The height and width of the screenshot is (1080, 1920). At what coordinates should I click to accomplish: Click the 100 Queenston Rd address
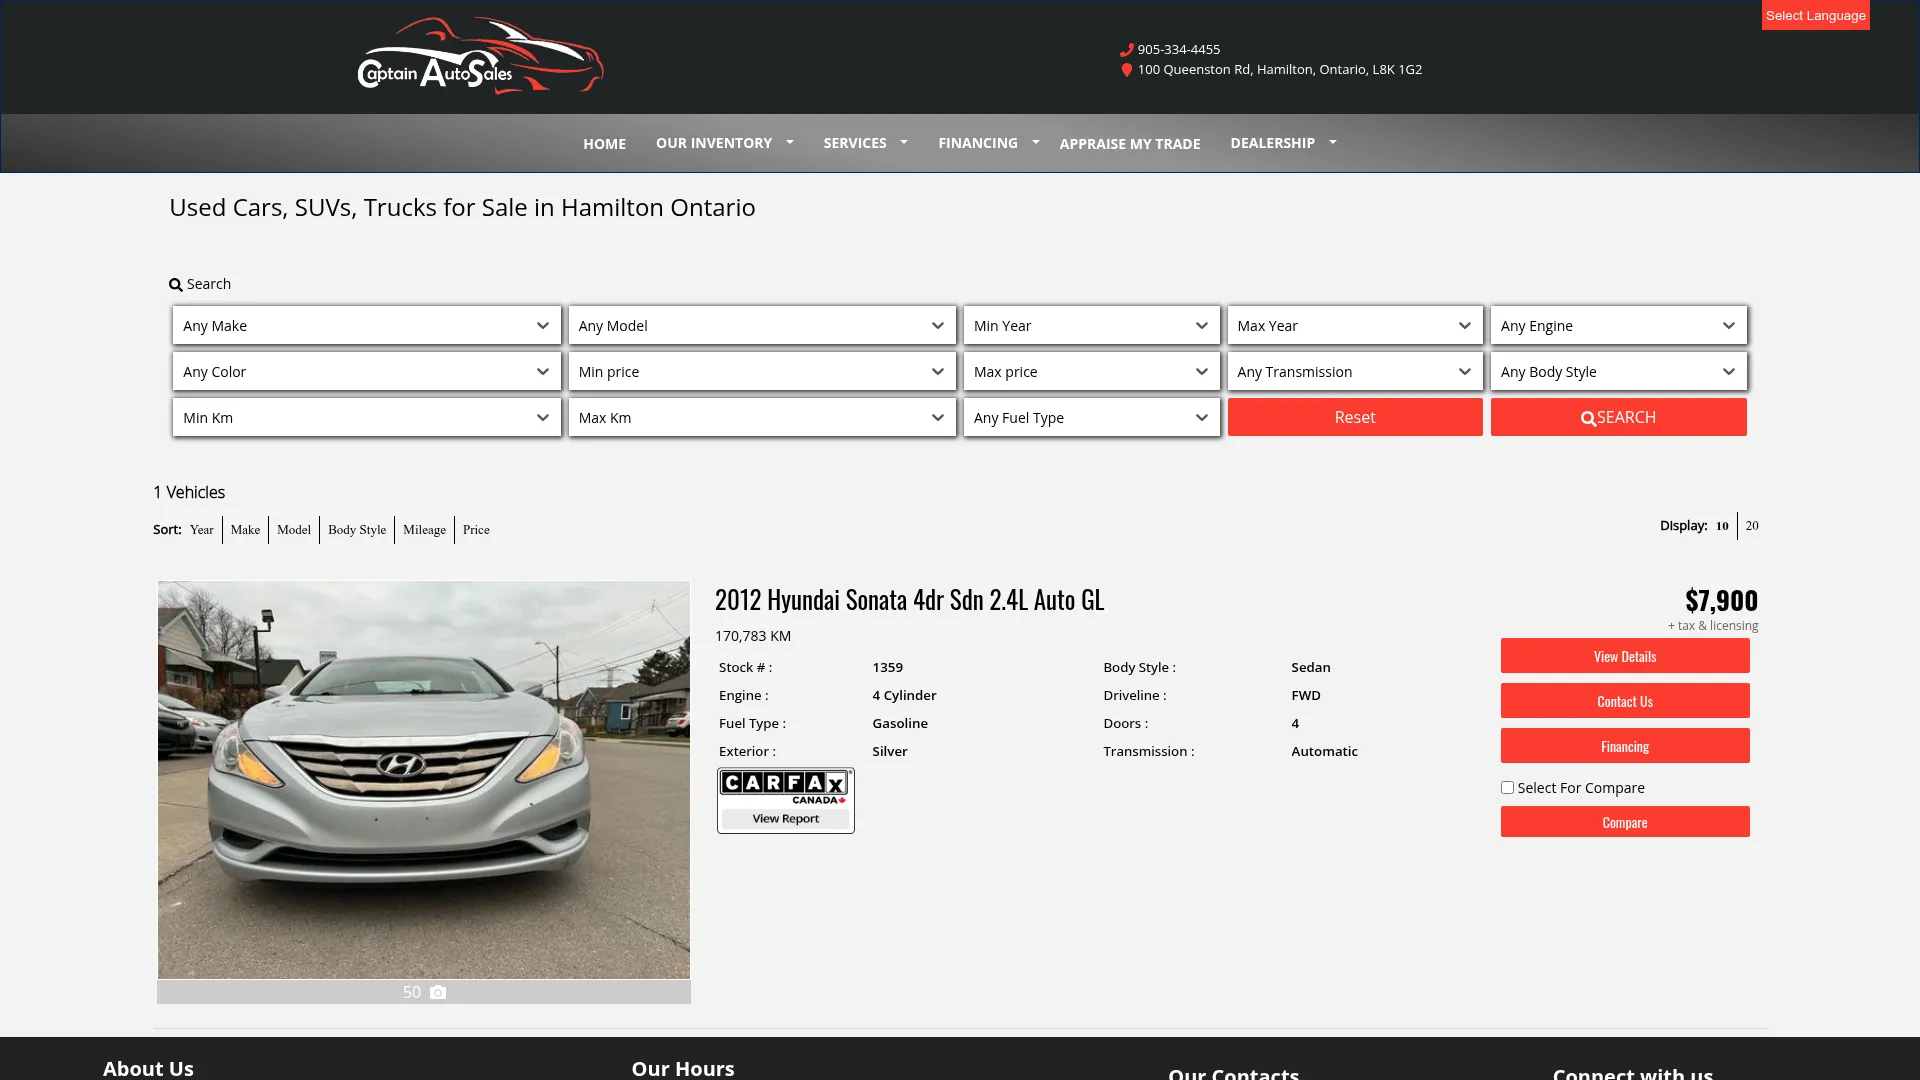pyautogui.click(x=1279, y=69)
